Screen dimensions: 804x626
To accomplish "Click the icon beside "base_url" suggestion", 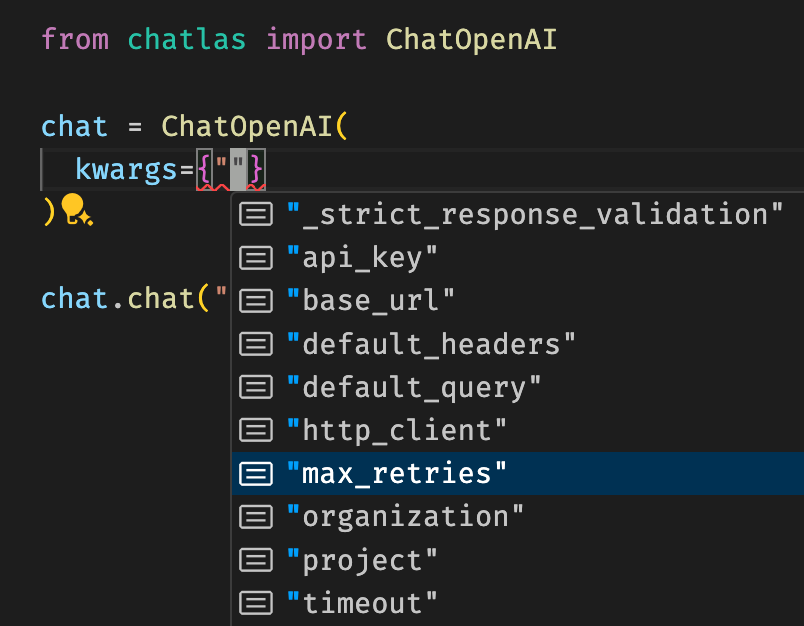I will click(255, 300).
